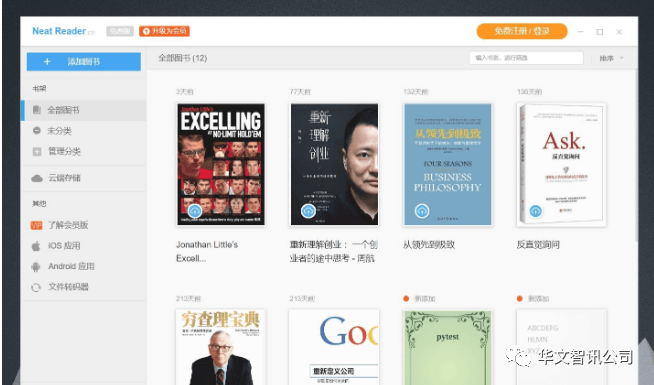Minimize the Neat Reader window
The height and width of the screenshot is (385, 654).
(580, 32)
